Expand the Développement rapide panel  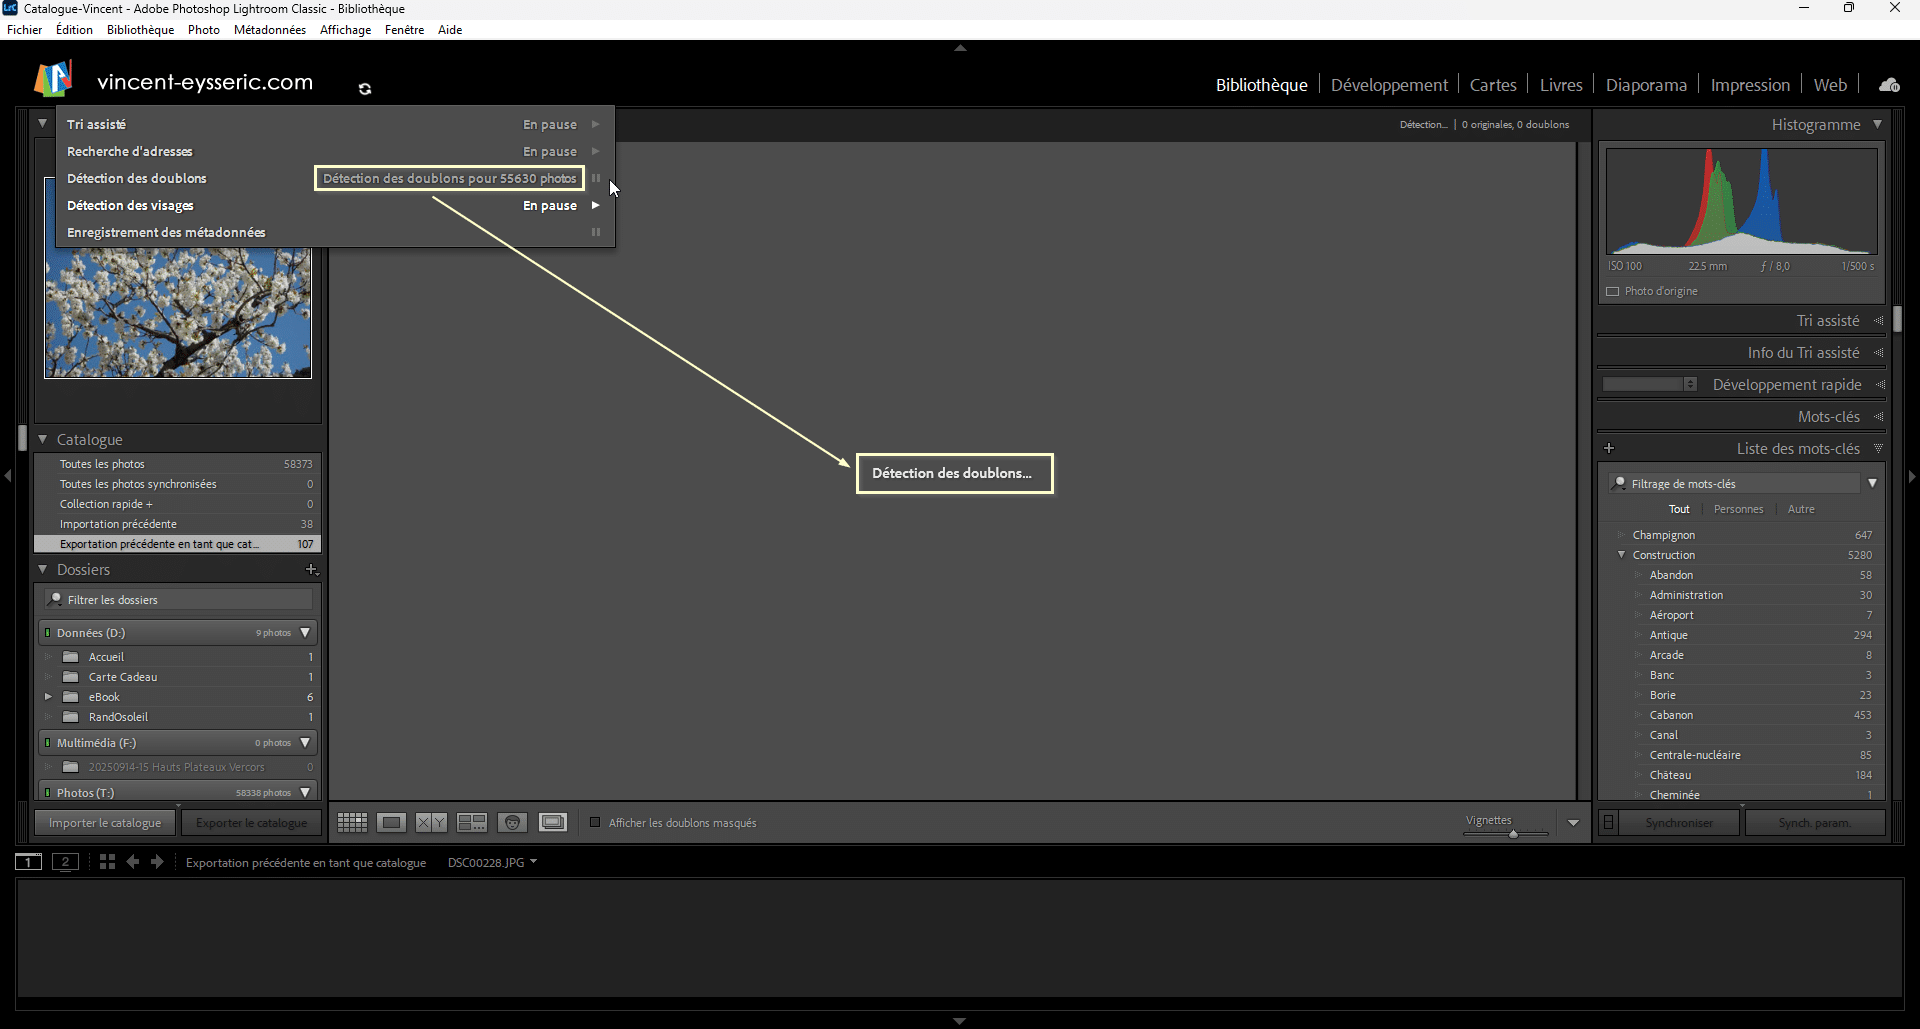1880,385
